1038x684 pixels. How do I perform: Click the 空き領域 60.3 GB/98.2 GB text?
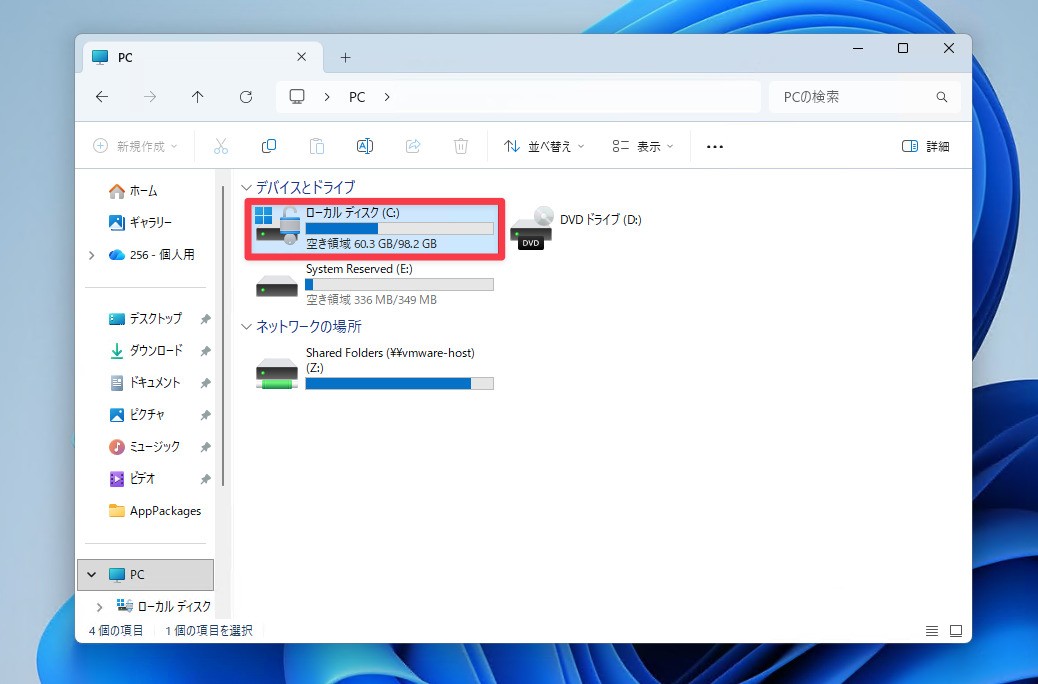(371, 244)
